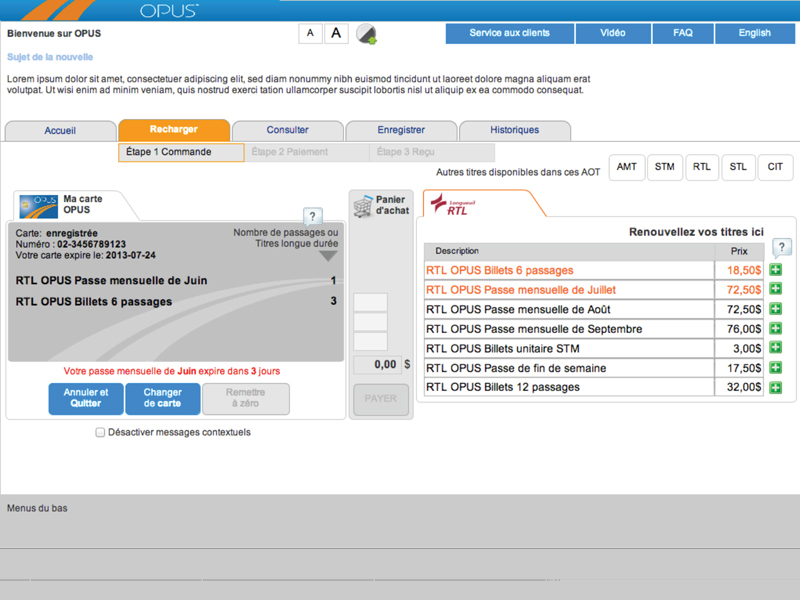Screen dimensions: 800x600
Task: Select Étape 3 Reçu step
Action: point(432,152)
